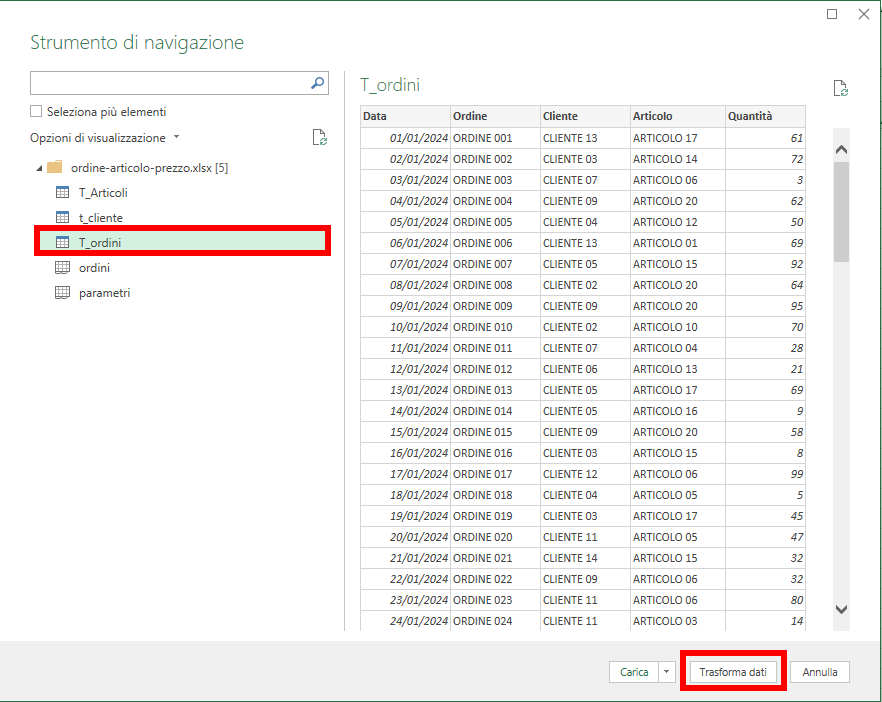
Task: Click ARTICOLO 13 cell
Action: click(x=678, y=369)
